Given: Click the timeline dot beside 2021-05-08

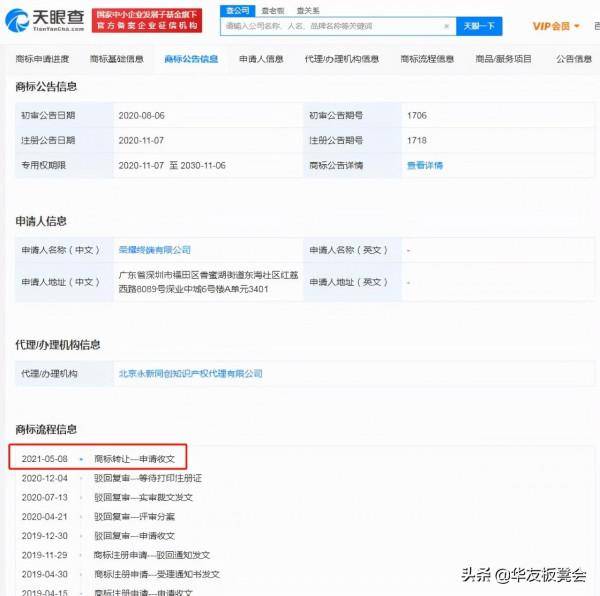Looking at the screenshot, I should coord(81,459).
